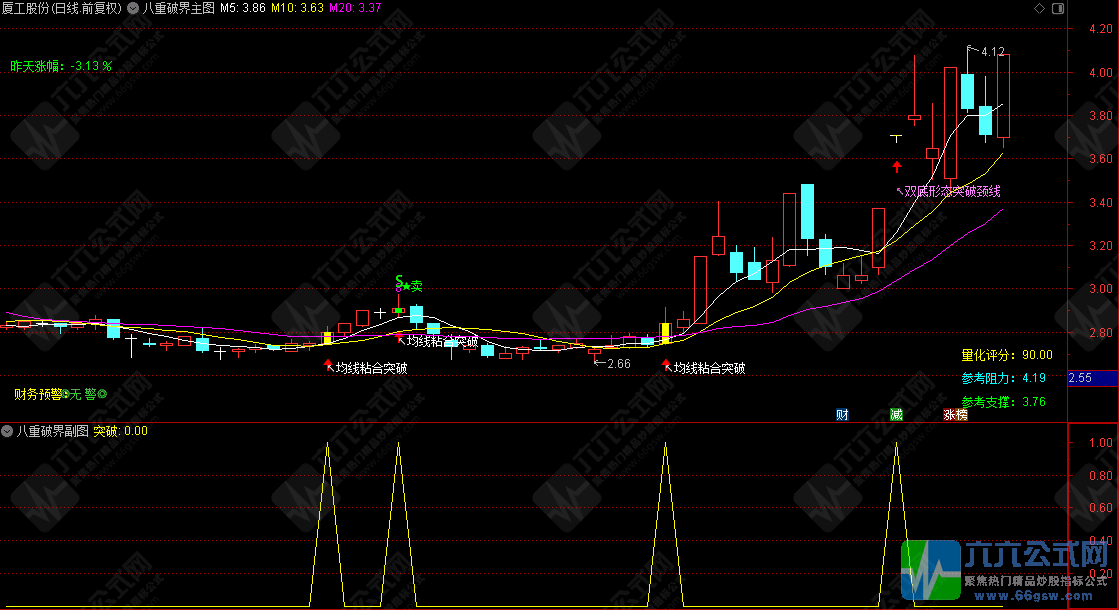
Task: Click the 0.80 sub-chart axis label
Action: (x=1100, y=475)
